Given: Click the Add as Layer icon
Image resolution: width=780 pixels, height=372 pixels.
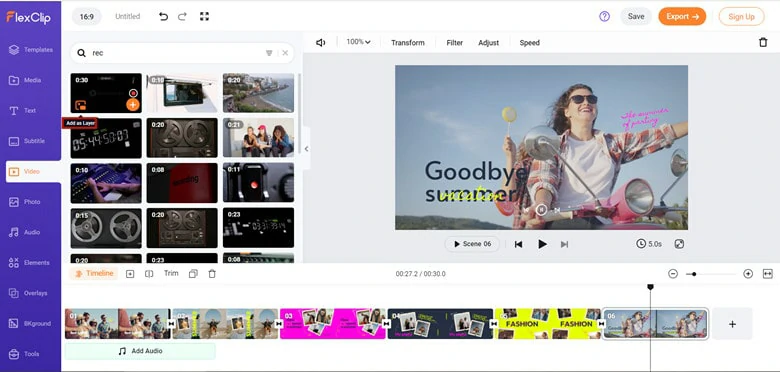Looking at the screenshot, I should click(x=81, y=105).
